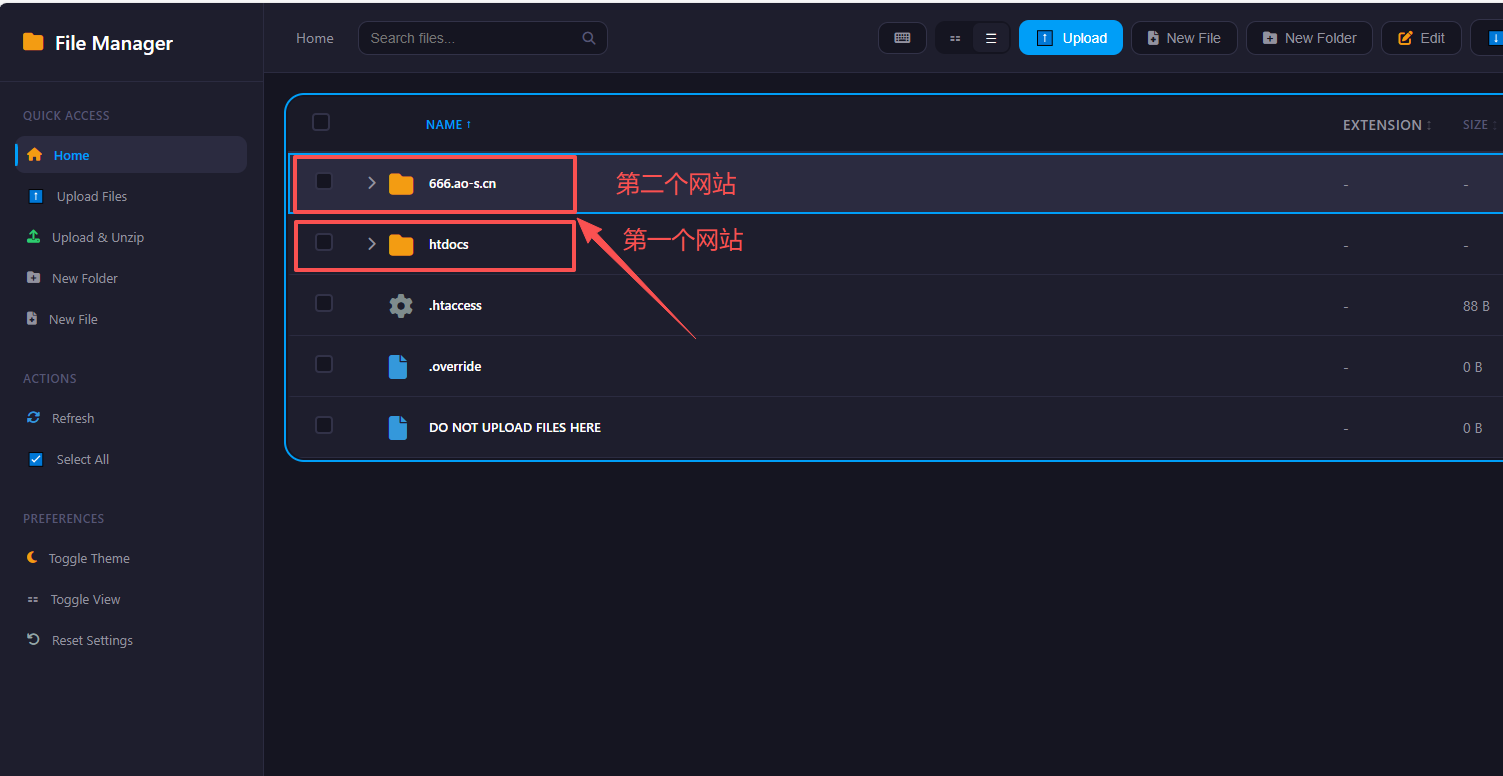Click the htdocs folder icon

(401, 245)
